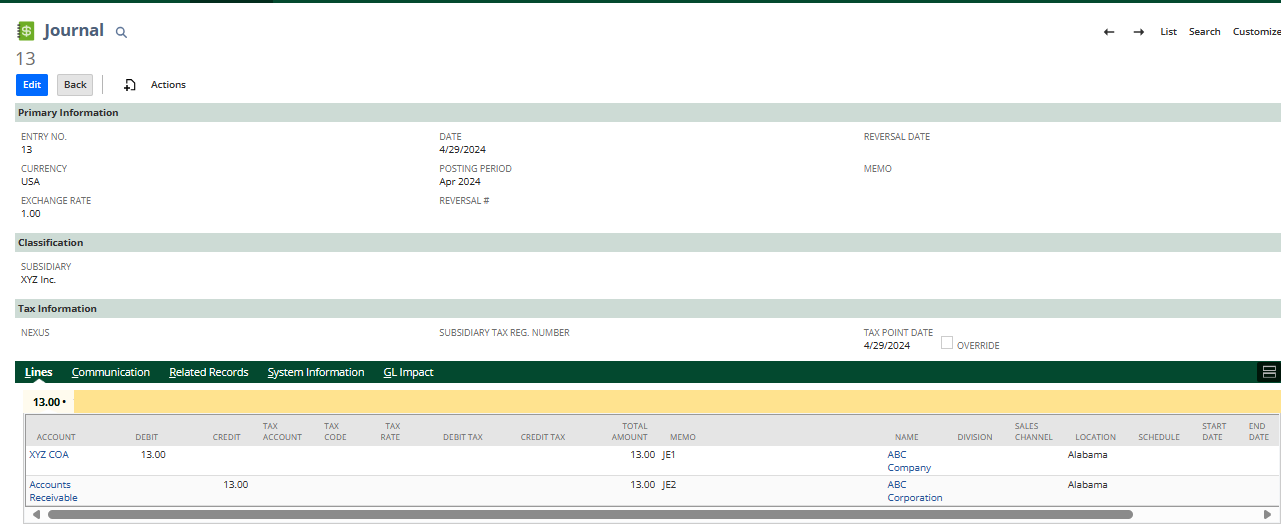Click the scrollbar right arrow
Image resolution: width=1281 pixels, height=530 pixels.
tap(1268, 515)
